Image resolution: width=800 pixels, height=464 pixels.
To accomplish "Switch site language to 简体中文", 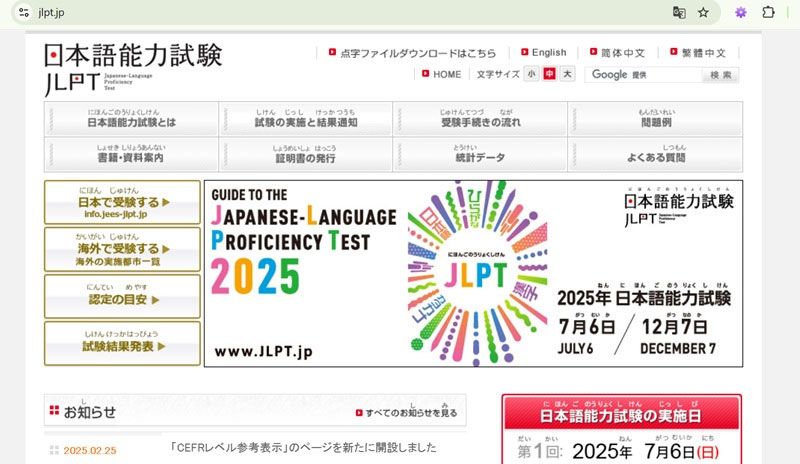I will click(617, 53).
